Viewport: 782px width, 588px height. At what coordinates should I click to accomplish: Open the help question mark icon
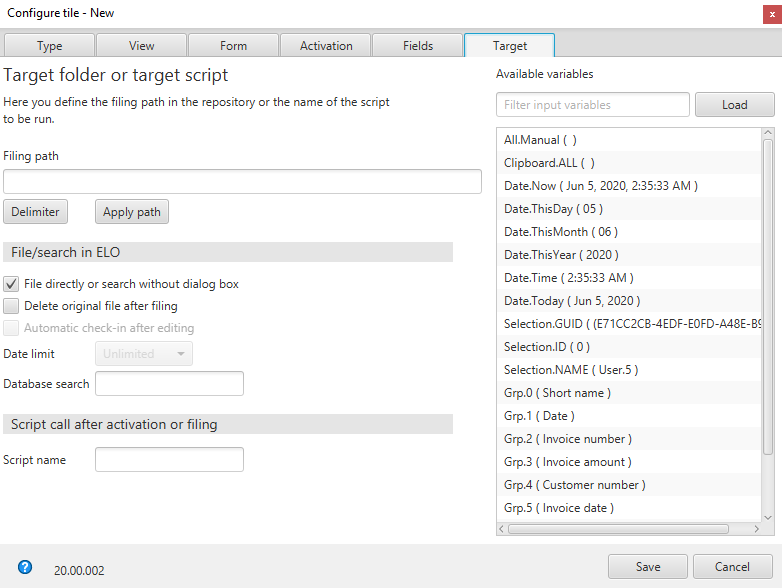click(25, 567)
